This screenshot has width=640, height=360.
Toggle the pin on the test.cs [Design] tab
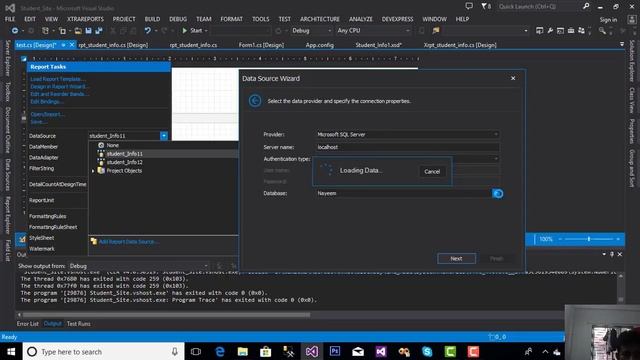(x=63, y=45)
